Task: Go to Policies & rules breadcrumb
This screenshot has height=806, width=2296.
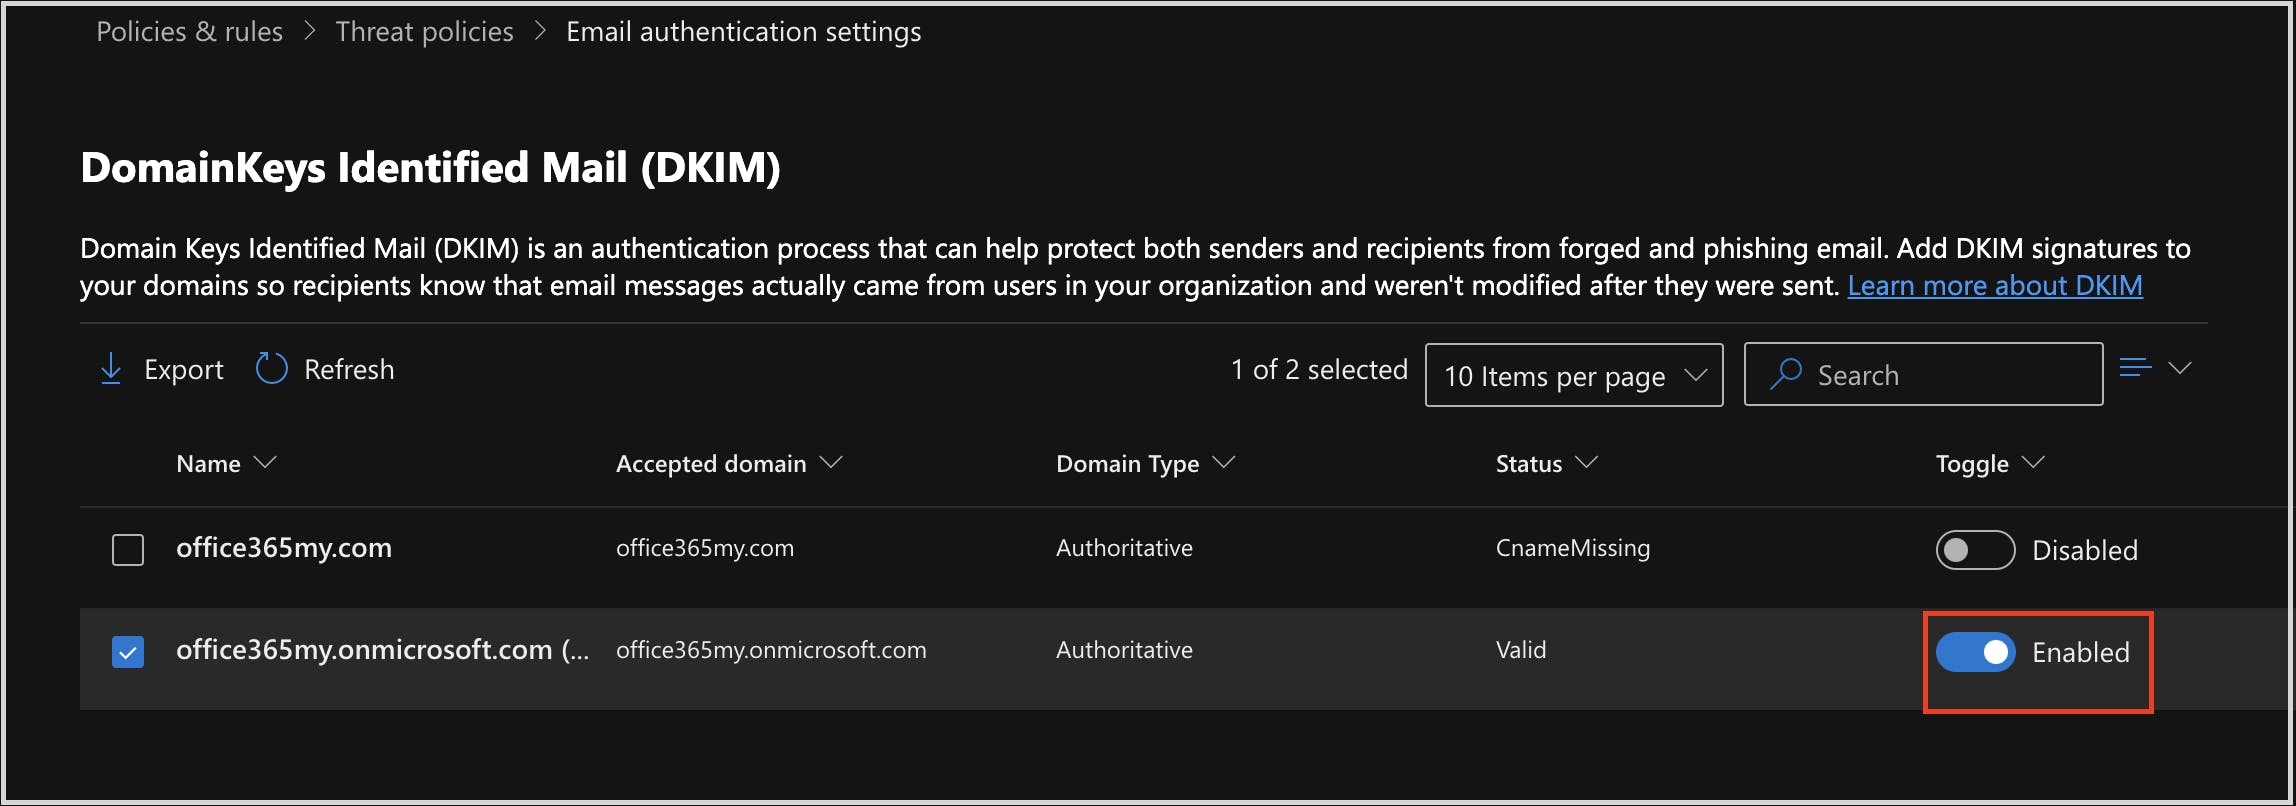Action: coord(189,32)
